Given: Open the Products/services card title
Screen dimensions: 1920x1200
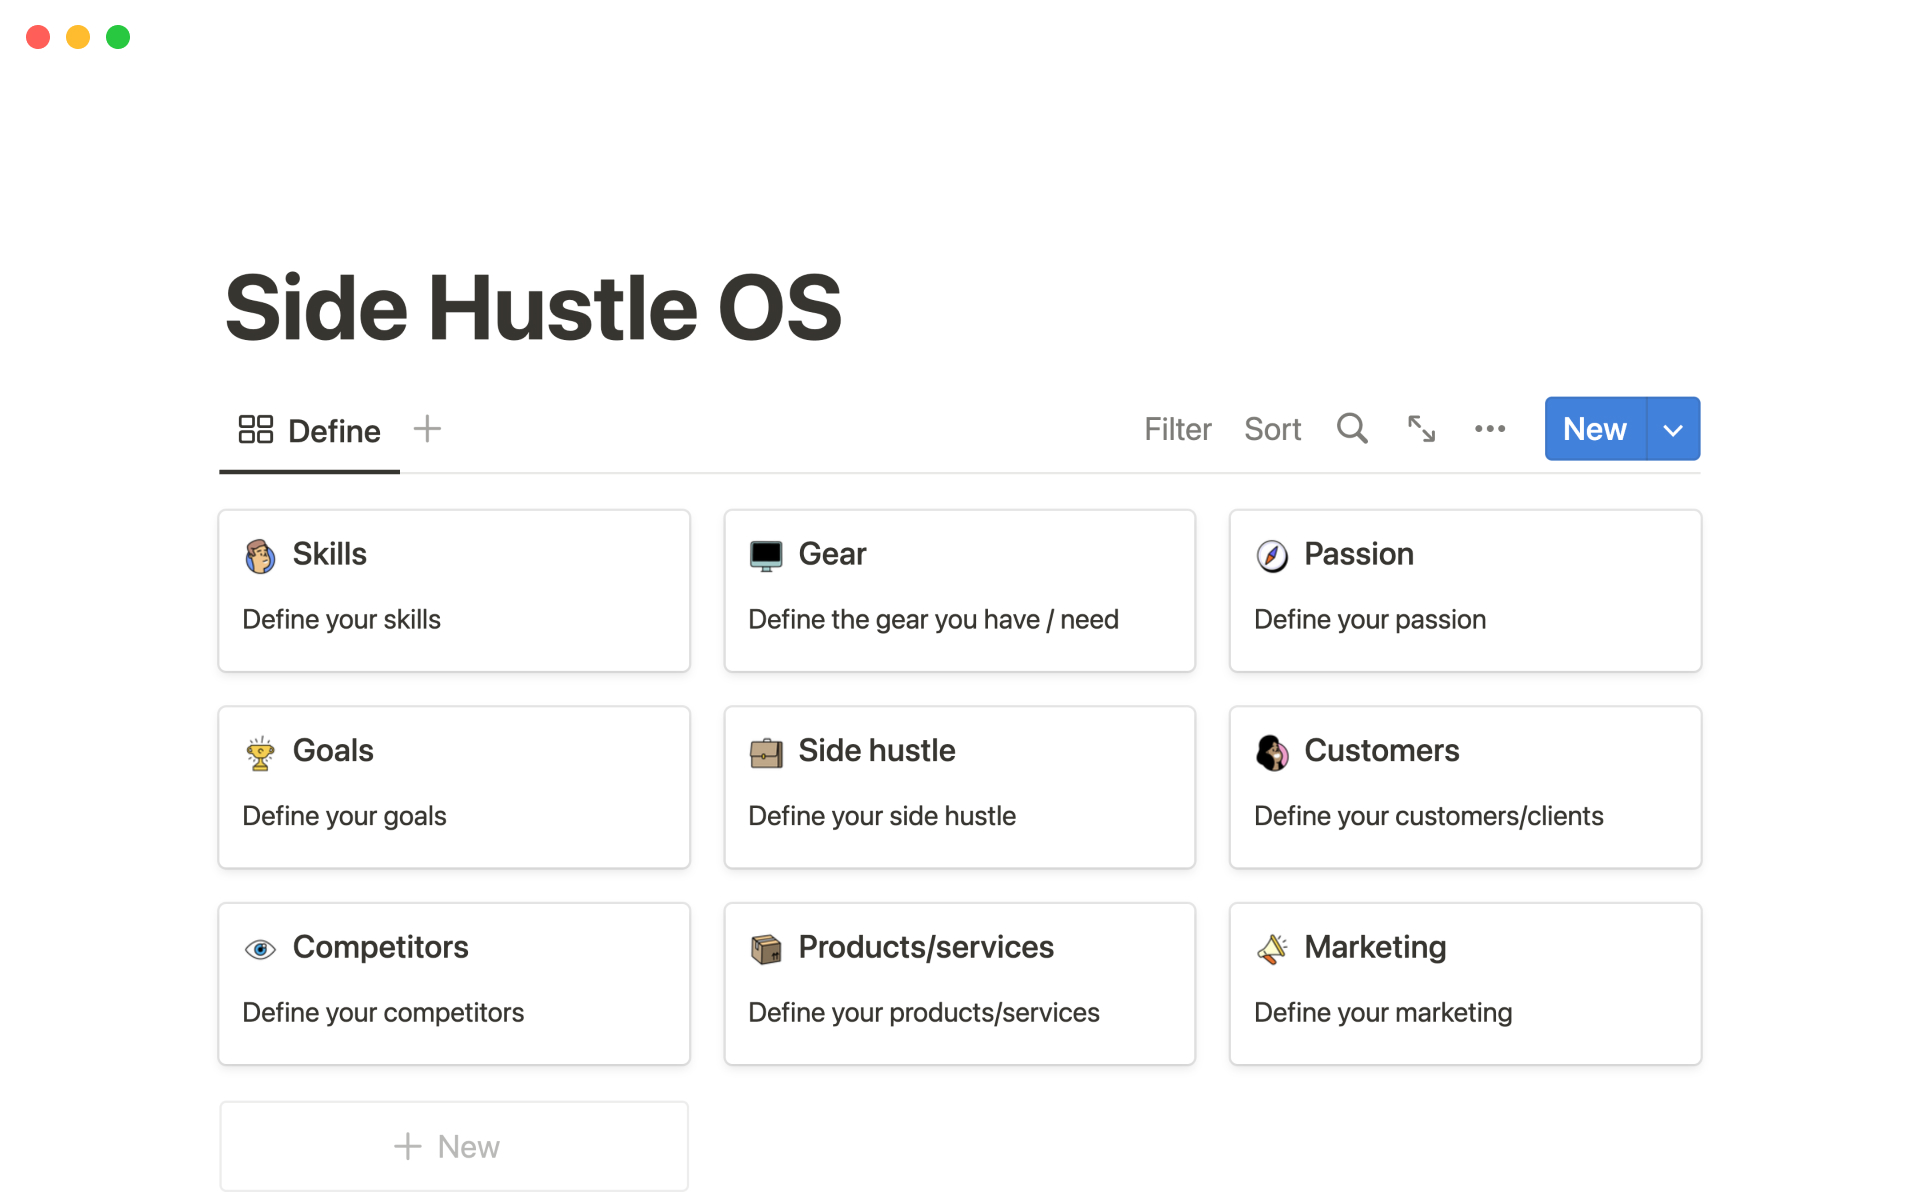Looking at the screenshot, I should [925, 947].
